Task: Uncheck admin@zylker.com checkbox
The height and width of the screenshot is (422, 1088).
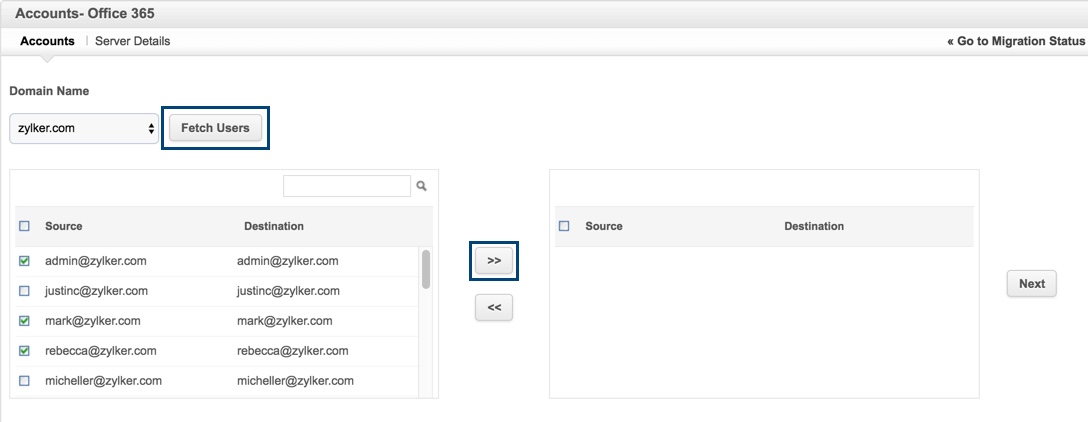Action: point(24,261)
